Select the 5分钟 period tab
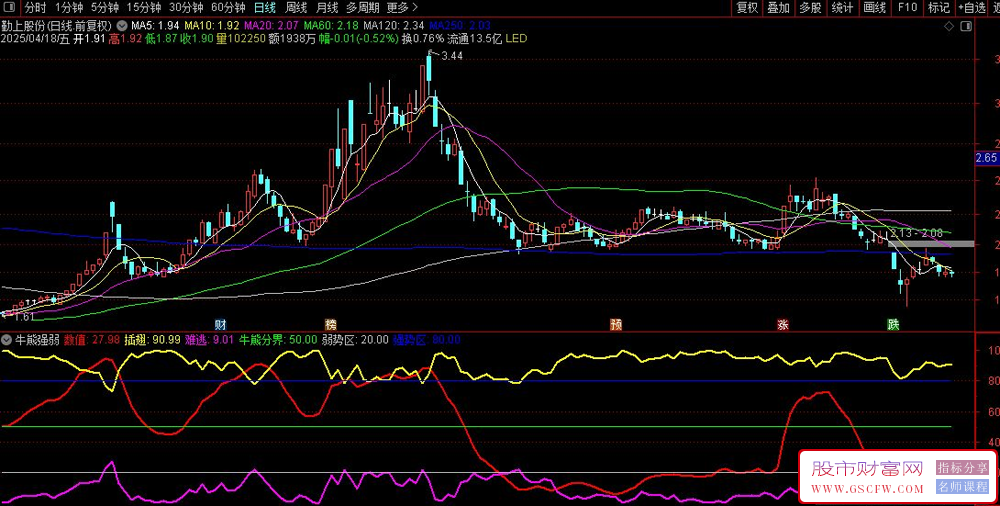Image resolution: width=1000 pixels, height=506 pixels. pyautogui.click(x=105, y=8)
